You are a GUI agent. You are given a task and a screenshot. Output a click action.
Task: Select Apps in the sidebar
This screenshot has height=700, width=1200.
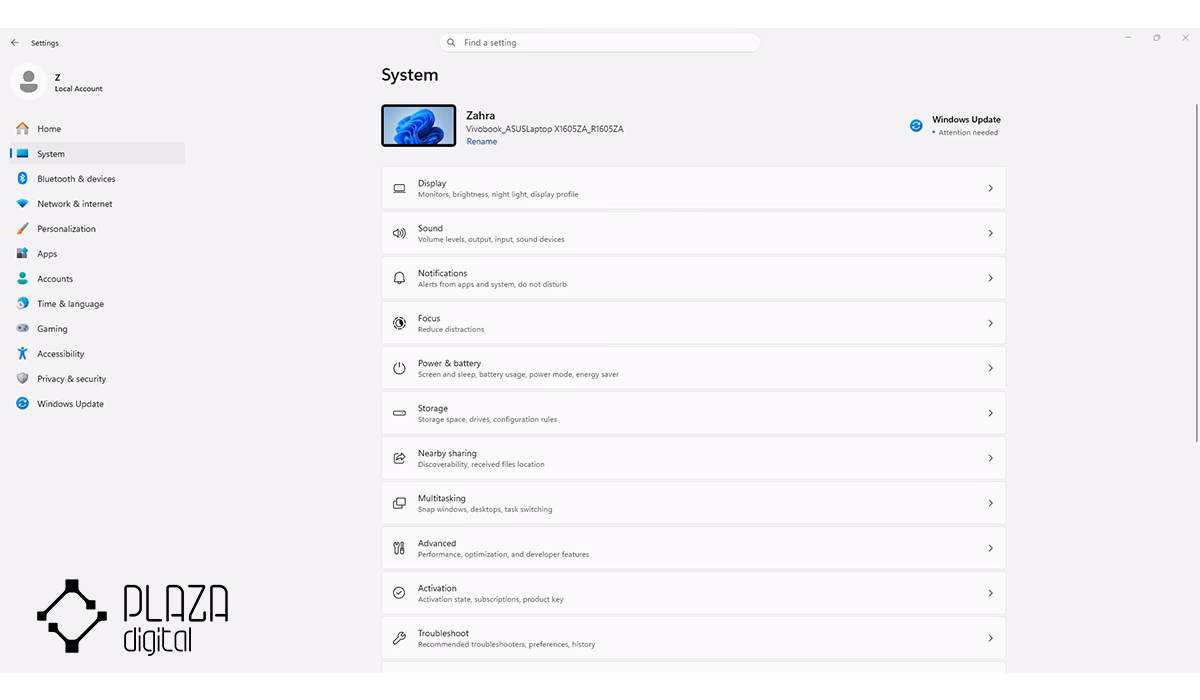97,254
